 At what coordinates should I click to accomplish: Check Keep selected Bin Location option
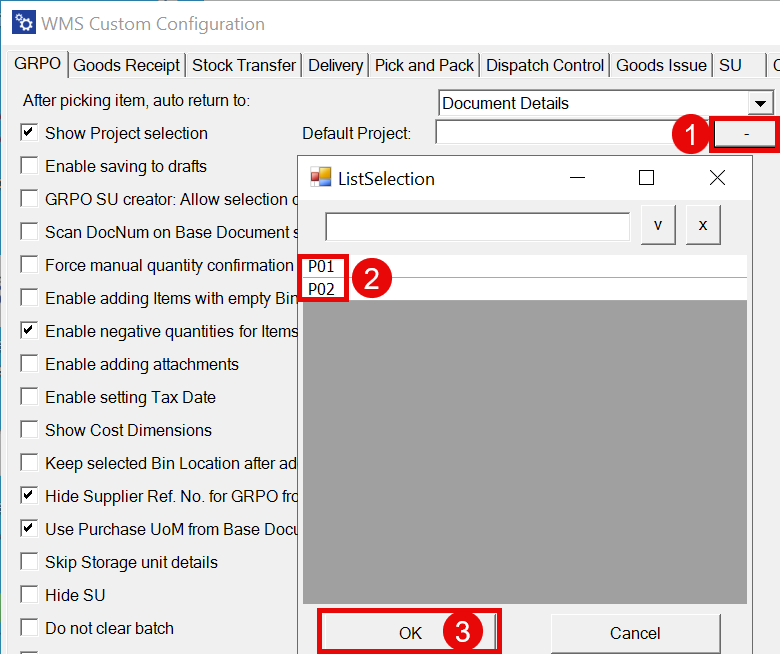click(29, 463)
